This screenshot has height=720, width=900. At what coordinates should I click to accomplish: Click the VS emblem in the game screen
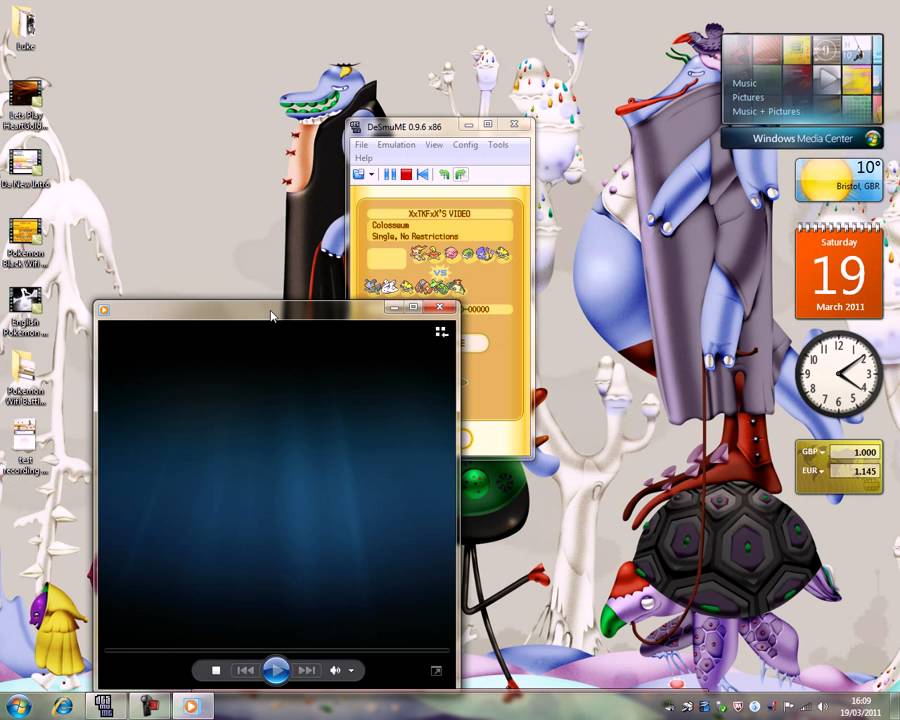[440, 272]
